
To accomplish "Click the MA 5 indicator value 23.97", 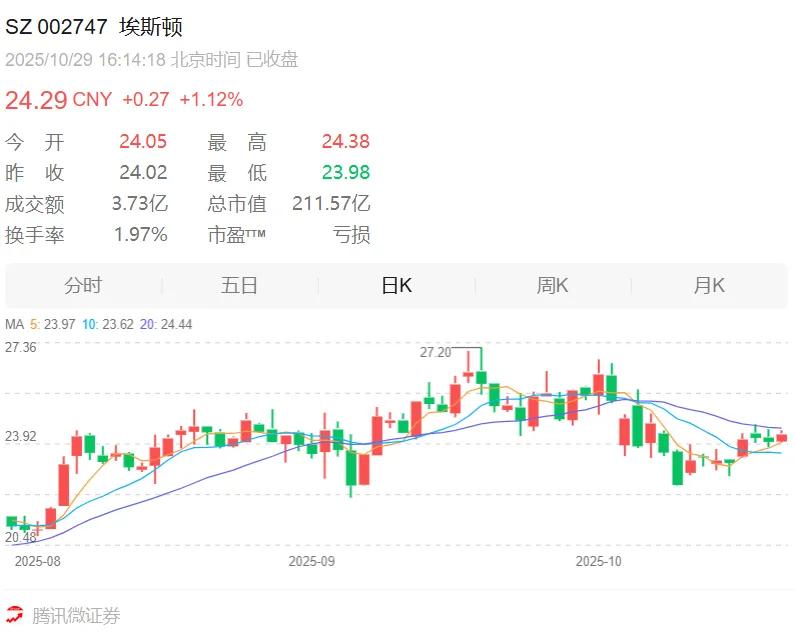I will [x=59, y=324].
